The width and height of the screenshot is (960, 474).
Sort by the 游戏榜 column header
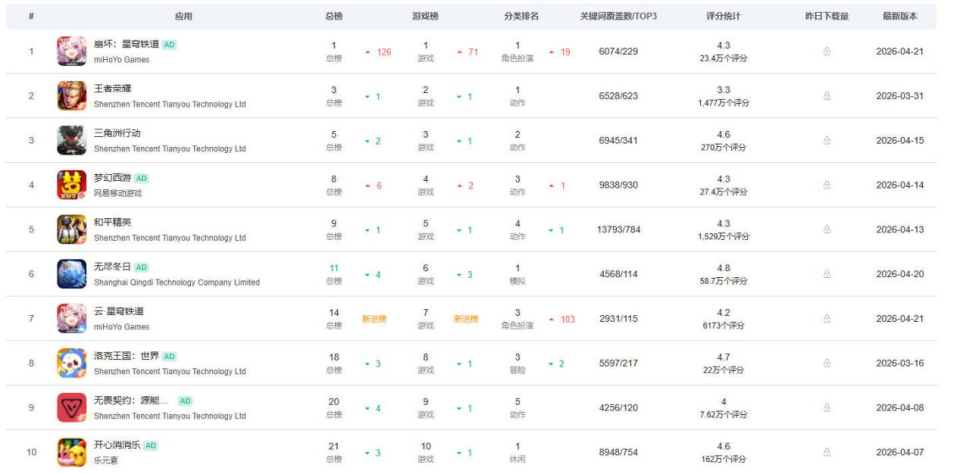pos(425,17)
